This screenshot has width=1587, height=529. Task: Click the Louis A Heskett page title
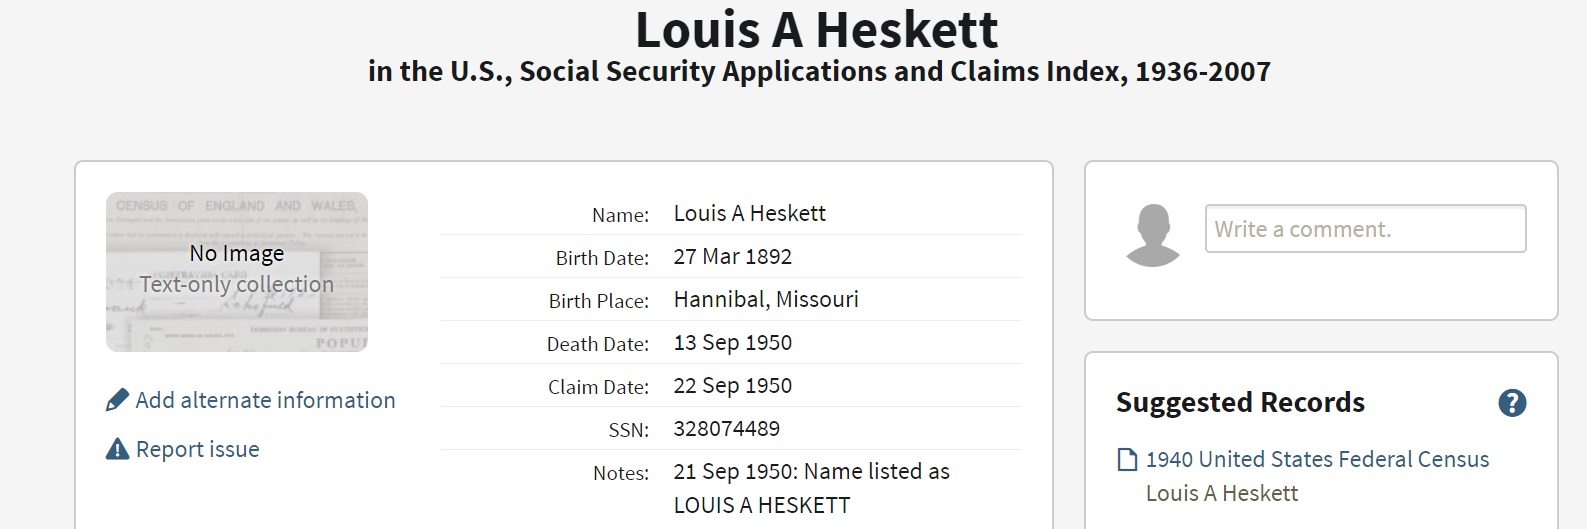(816, 30)
